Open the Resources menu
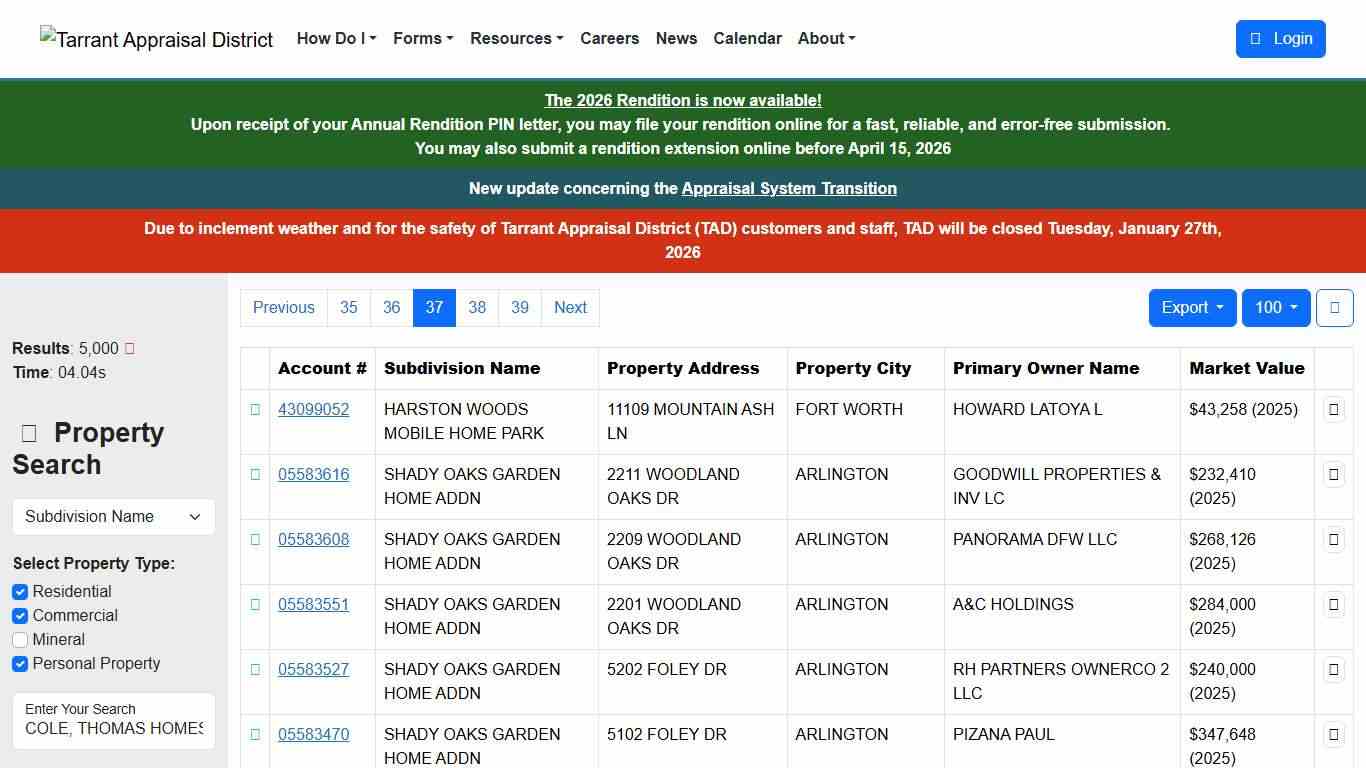Image resolution: width=1366 pixels, height=768 pixels. [516, 38]
